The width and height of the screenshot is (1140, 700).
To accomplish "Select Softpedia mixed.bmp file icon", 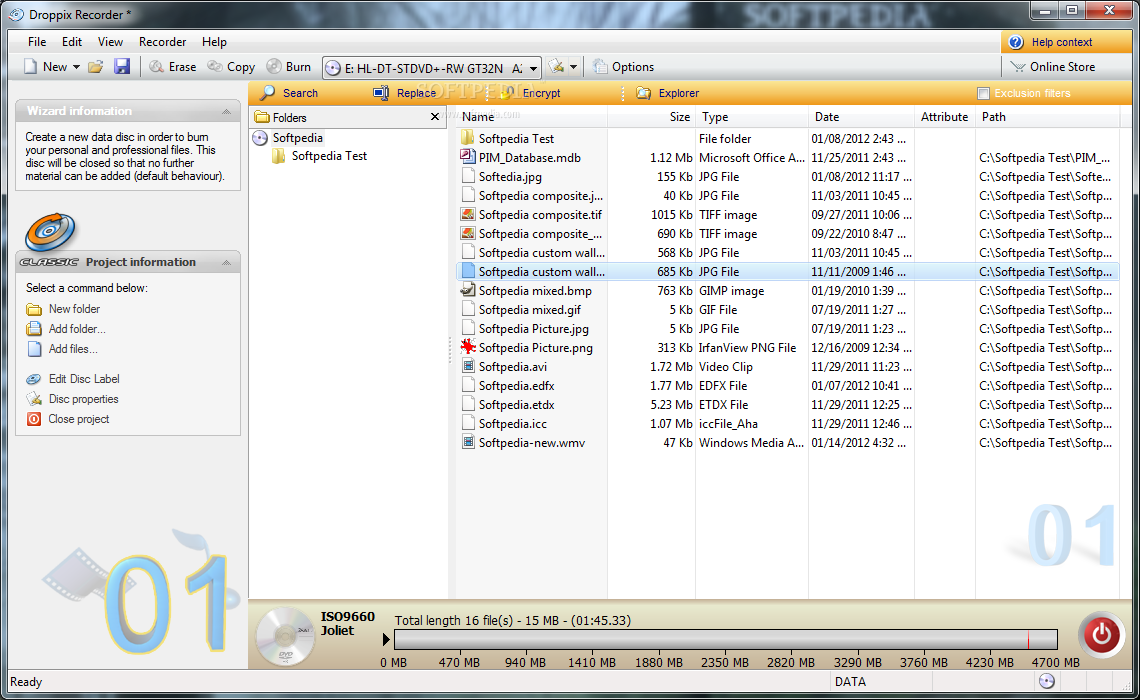I will pos(467,290).
